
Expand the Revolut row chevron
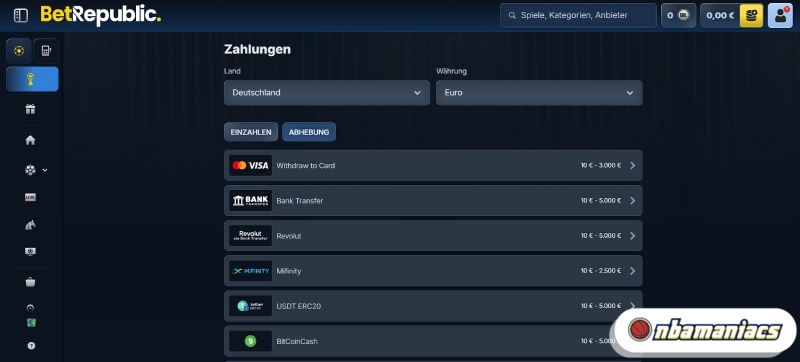click(x=633, y=236)
